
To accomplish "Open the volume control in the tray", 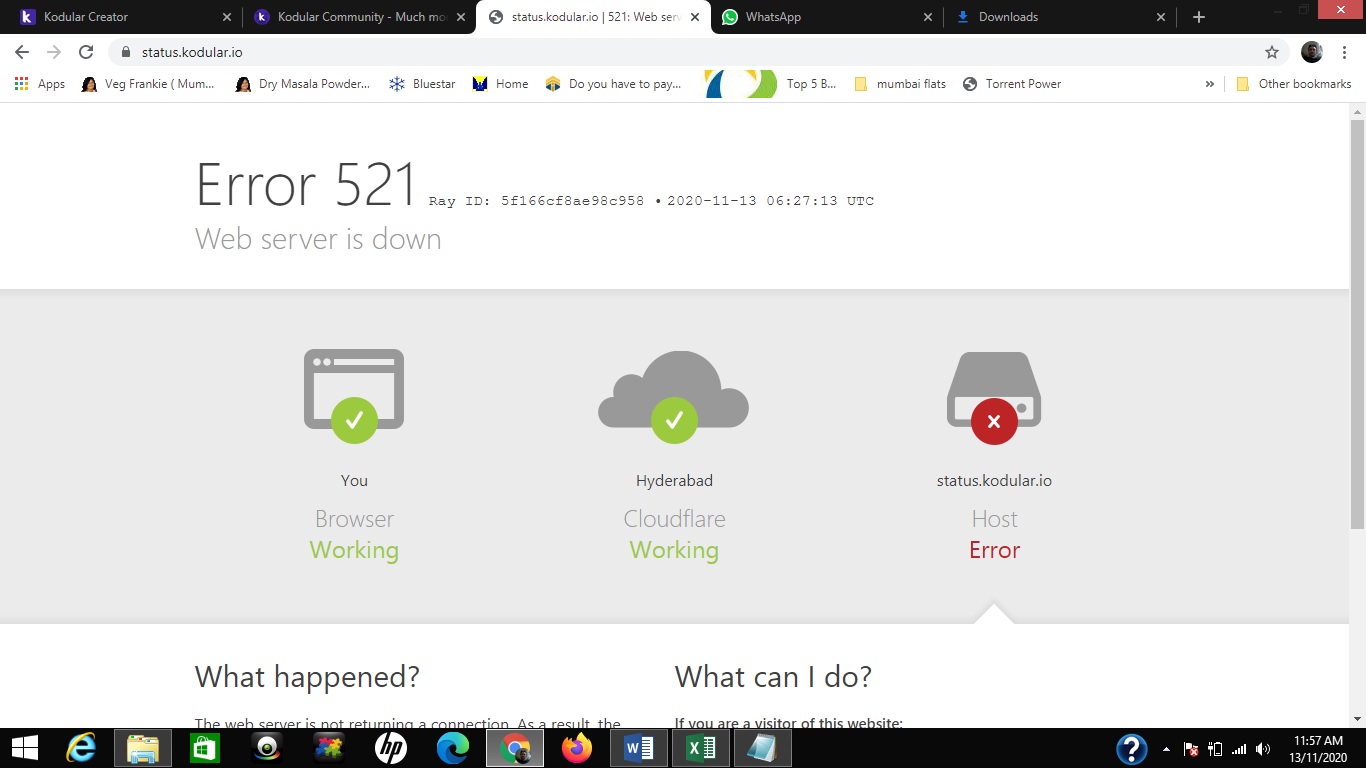I will (x=1264, y=749).
